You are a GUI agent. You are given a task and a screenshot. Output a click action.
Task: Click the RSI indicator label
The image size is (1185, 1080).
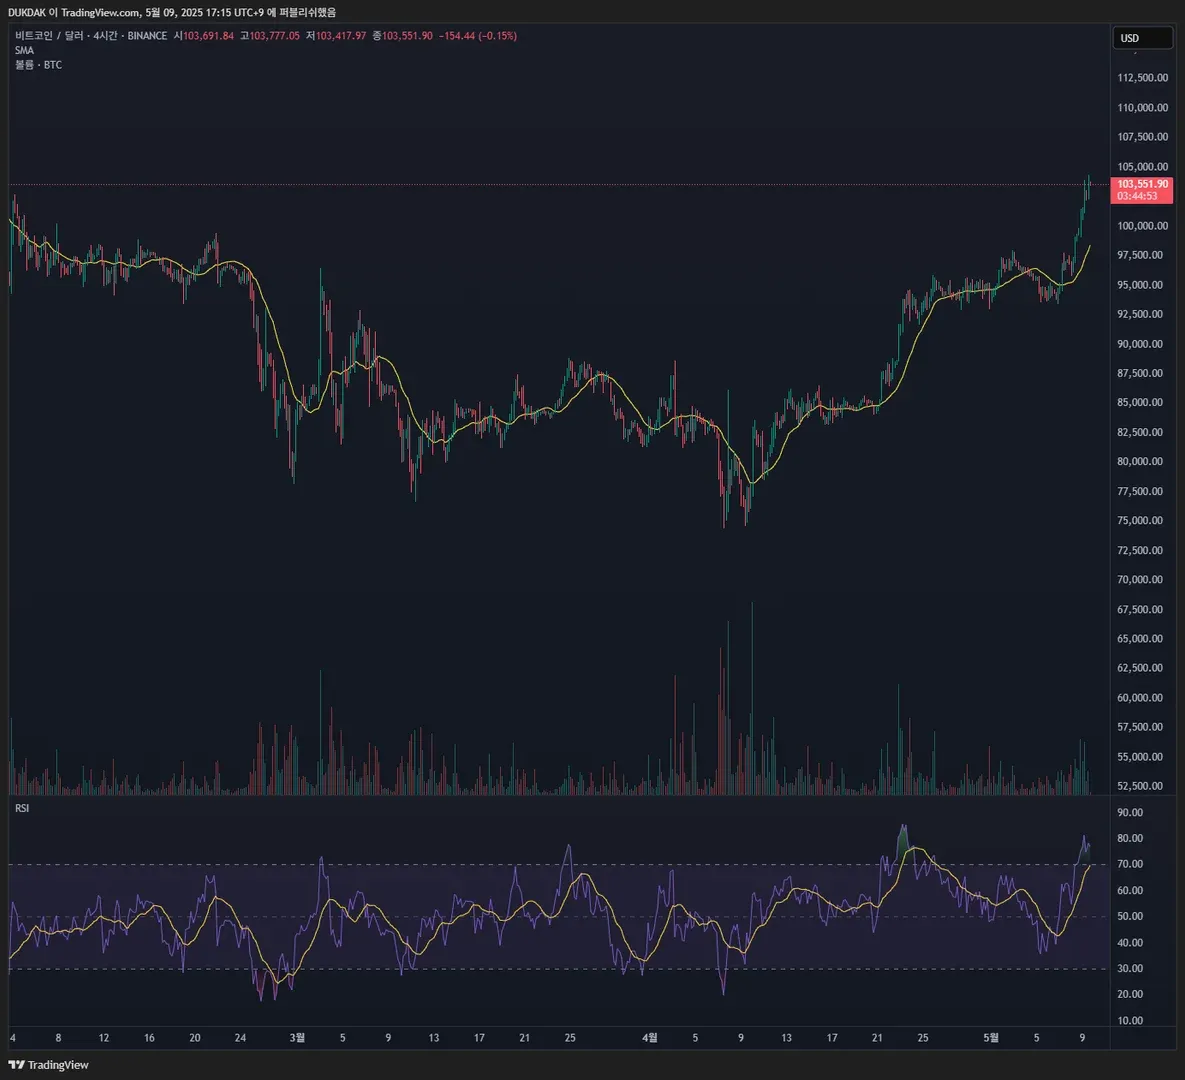pyautogui.click(x=22, y=808)
